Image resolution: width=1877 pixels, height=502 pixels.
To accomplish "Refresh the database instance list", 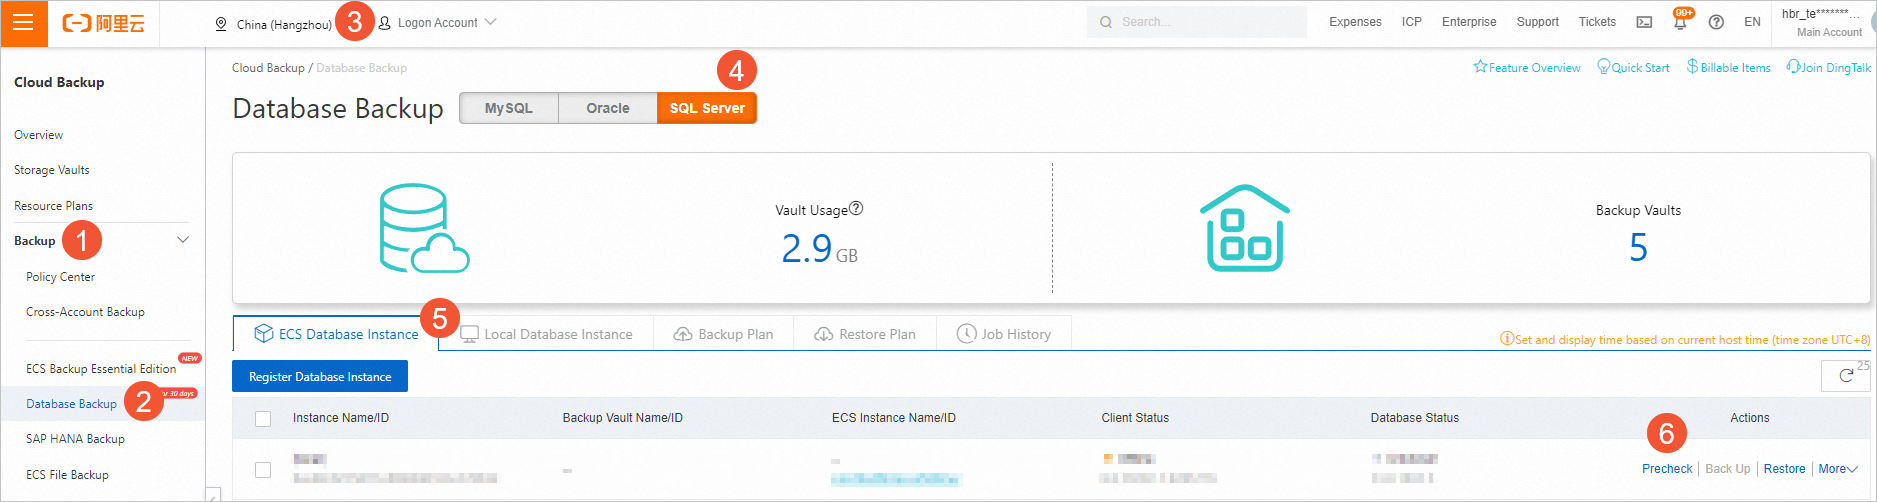I will tap(1846, 376).
